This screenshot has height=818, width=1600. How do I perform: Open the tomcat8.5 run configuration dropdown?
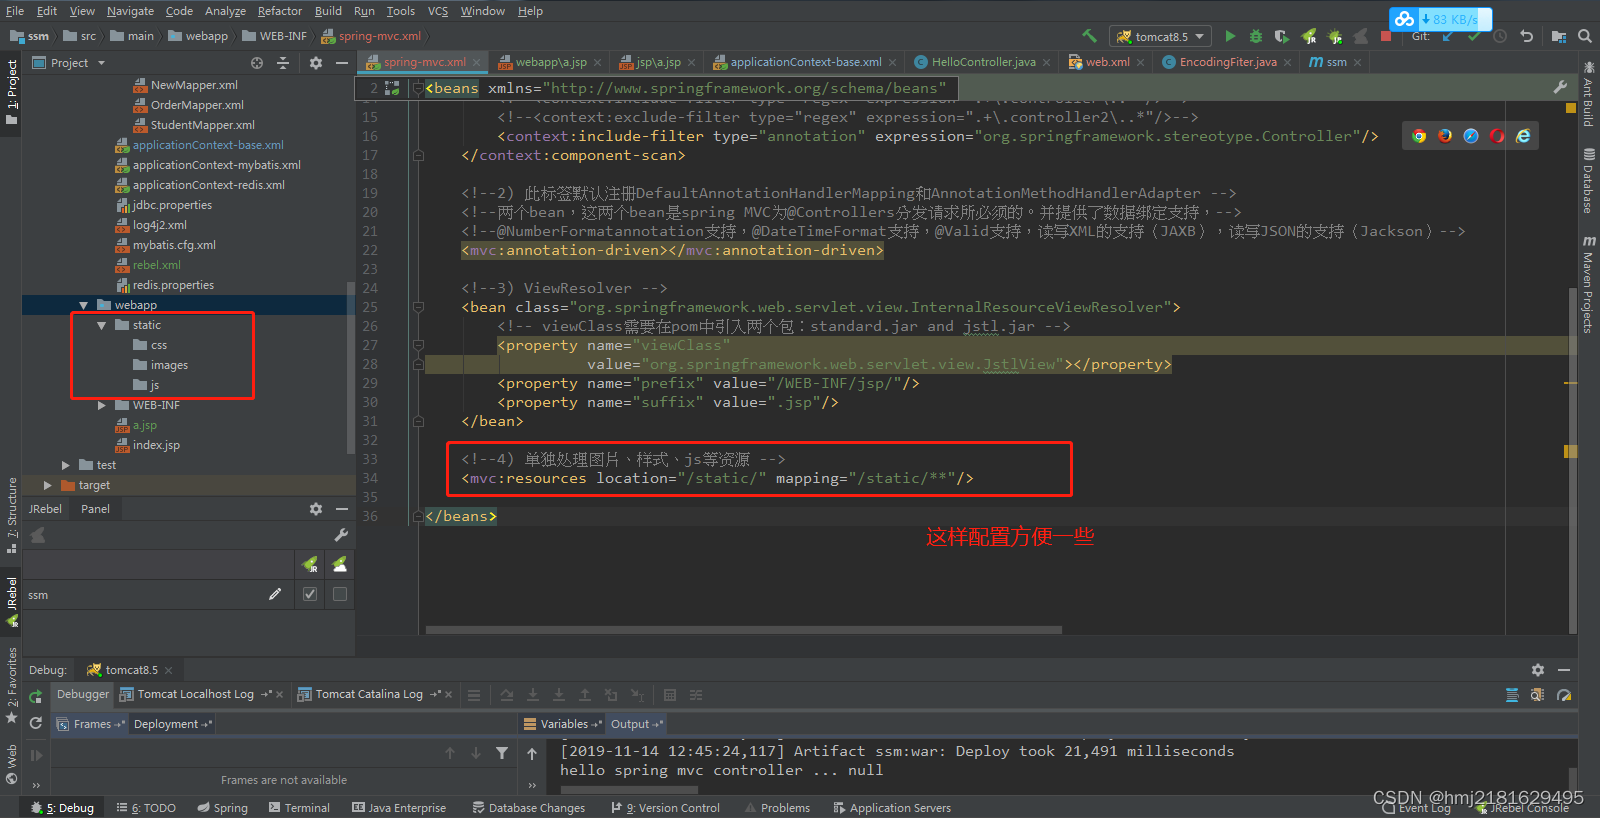point(1160,37)
